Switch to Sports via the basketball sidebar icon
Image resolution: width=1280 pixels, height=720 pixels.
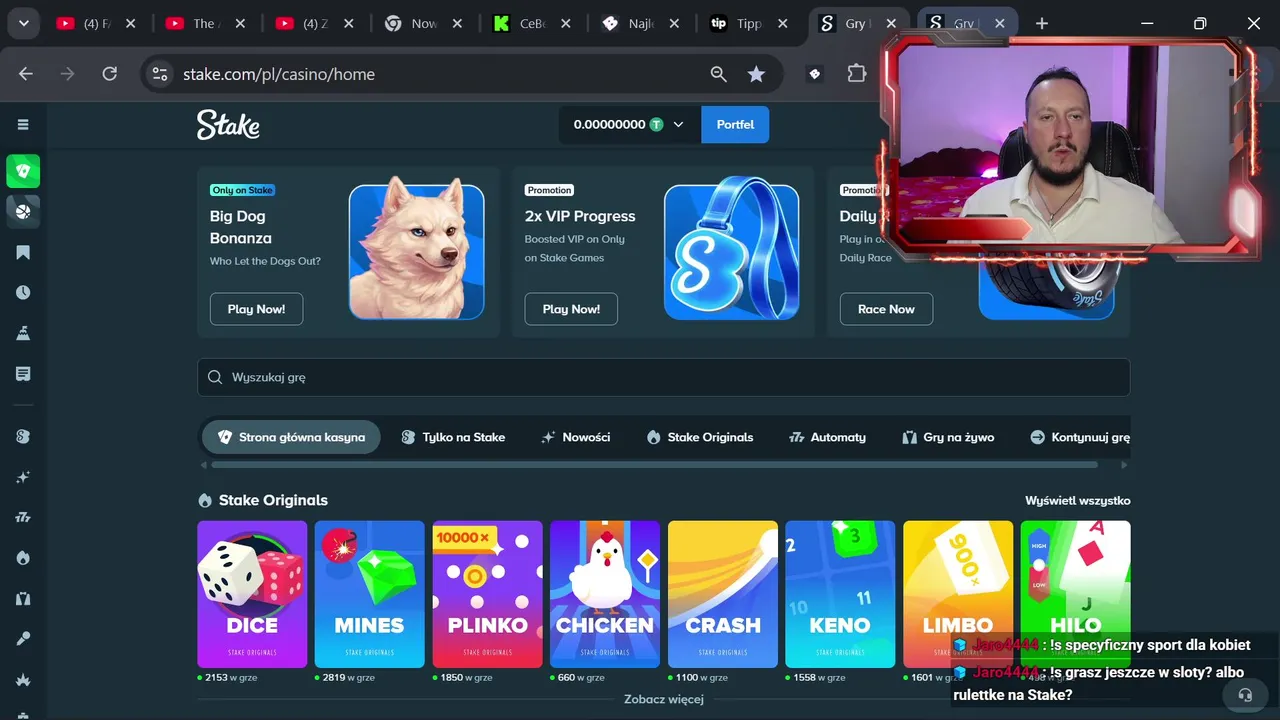[x=23, y=211]
